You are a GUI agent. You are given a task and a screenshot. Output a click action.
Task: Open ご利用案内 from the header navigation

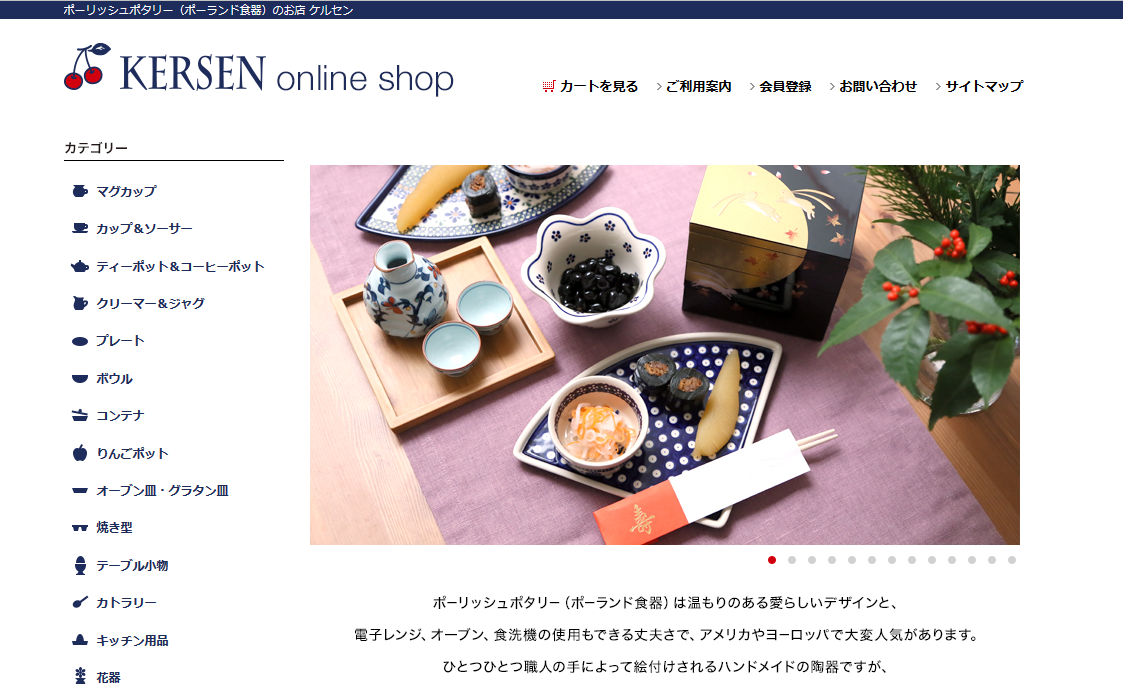pos(698,87)
